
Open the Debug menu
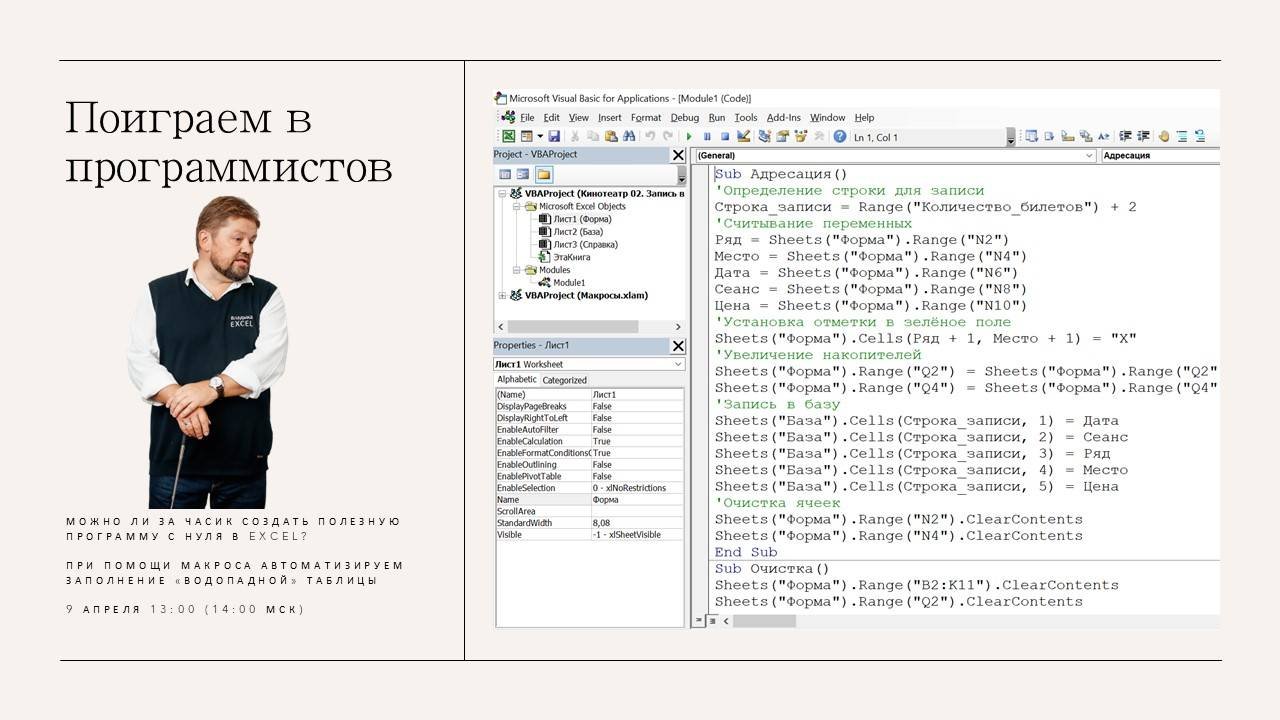[684, 118]
